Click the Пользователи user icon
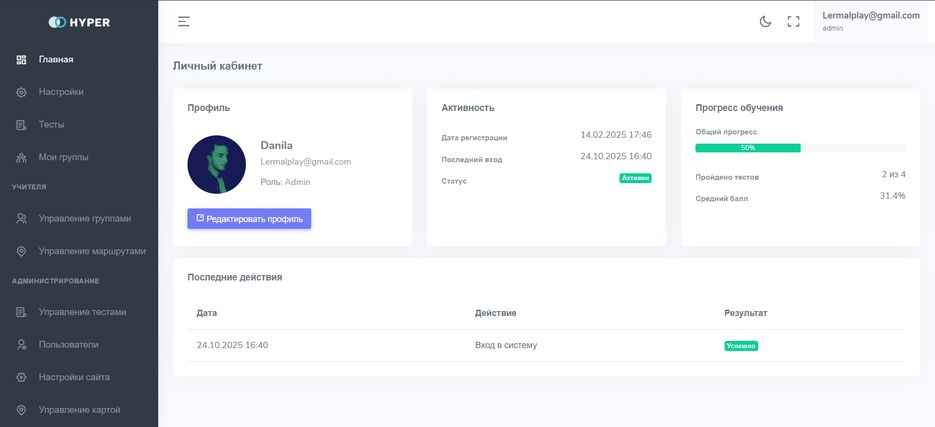This screenshot has height=427, width=935. tap(21, 345)
